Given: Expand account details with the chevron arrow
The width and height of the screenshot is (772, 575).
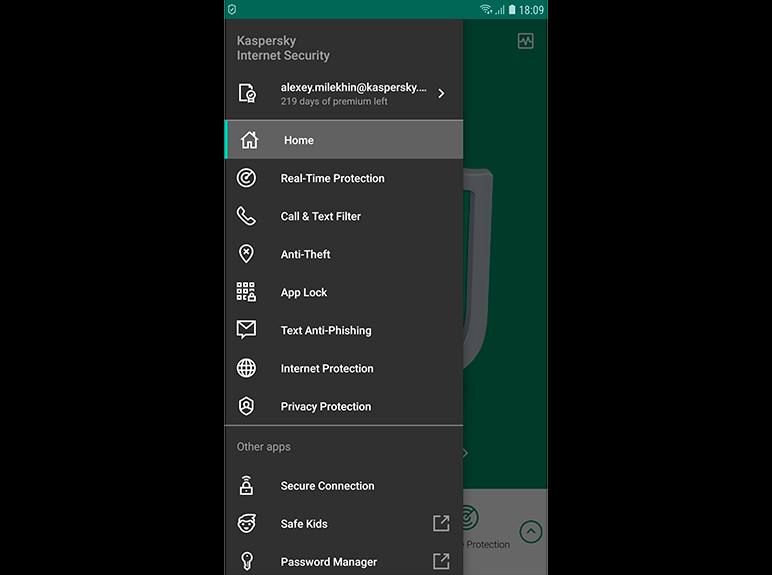Looking at the screenshot, I should (x=441, y=93).
